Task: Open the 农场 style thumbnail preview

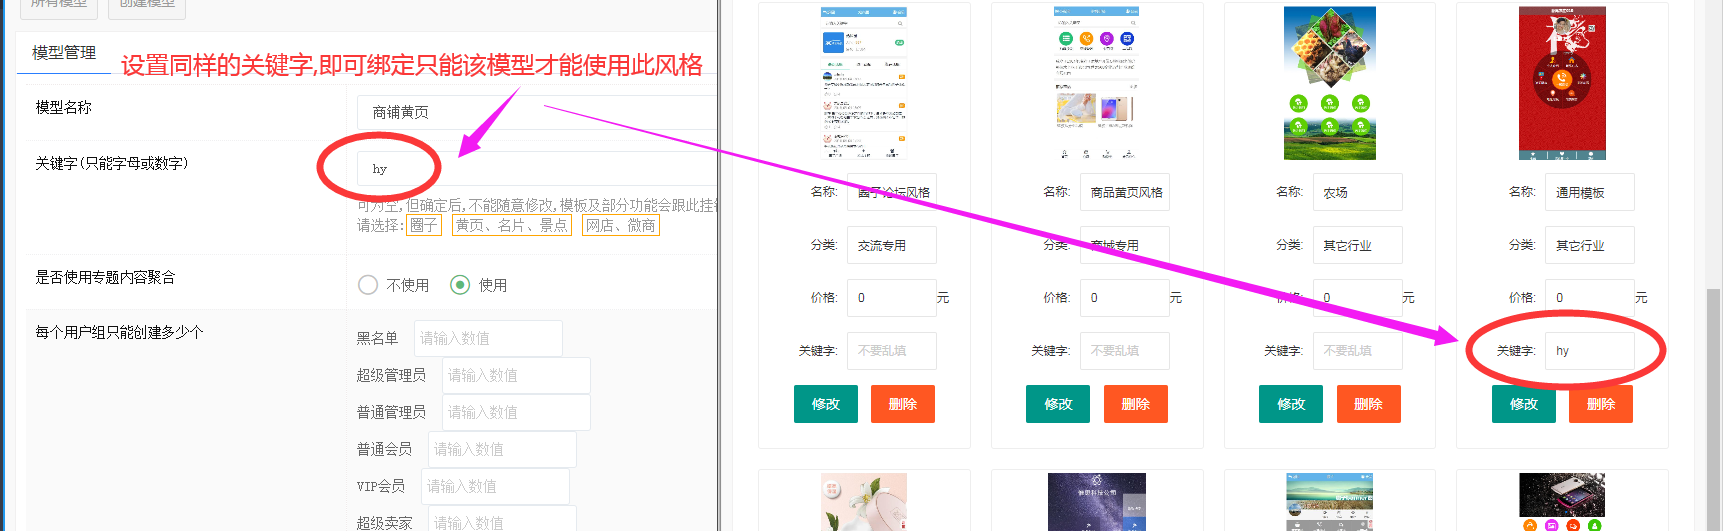Action: pyautogui.click(x=1329, y=83)
